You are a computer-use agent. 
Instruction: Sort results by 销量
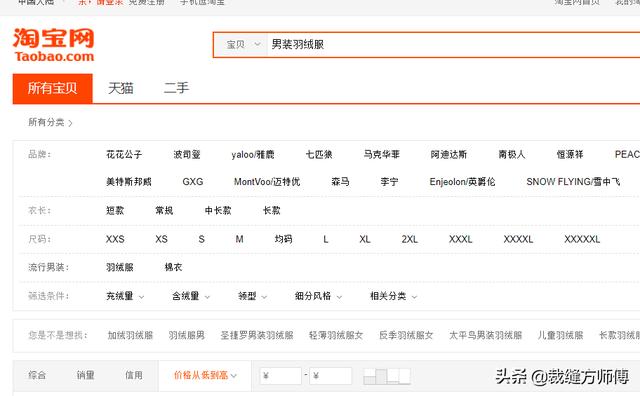click(x=86, y=375)
